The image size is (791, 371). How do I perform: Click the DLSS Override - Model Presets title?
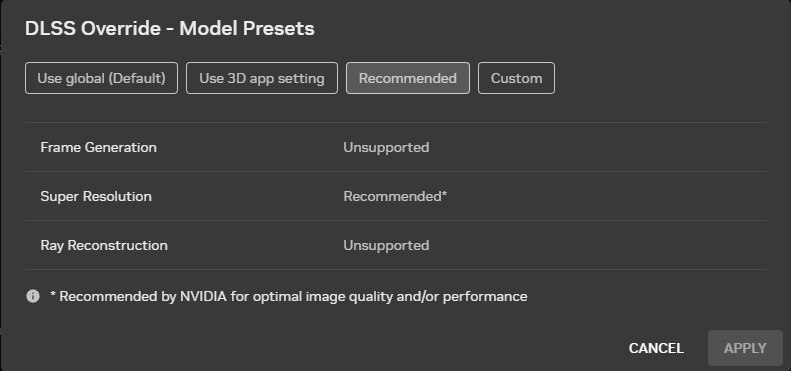[x=170, y=29]
